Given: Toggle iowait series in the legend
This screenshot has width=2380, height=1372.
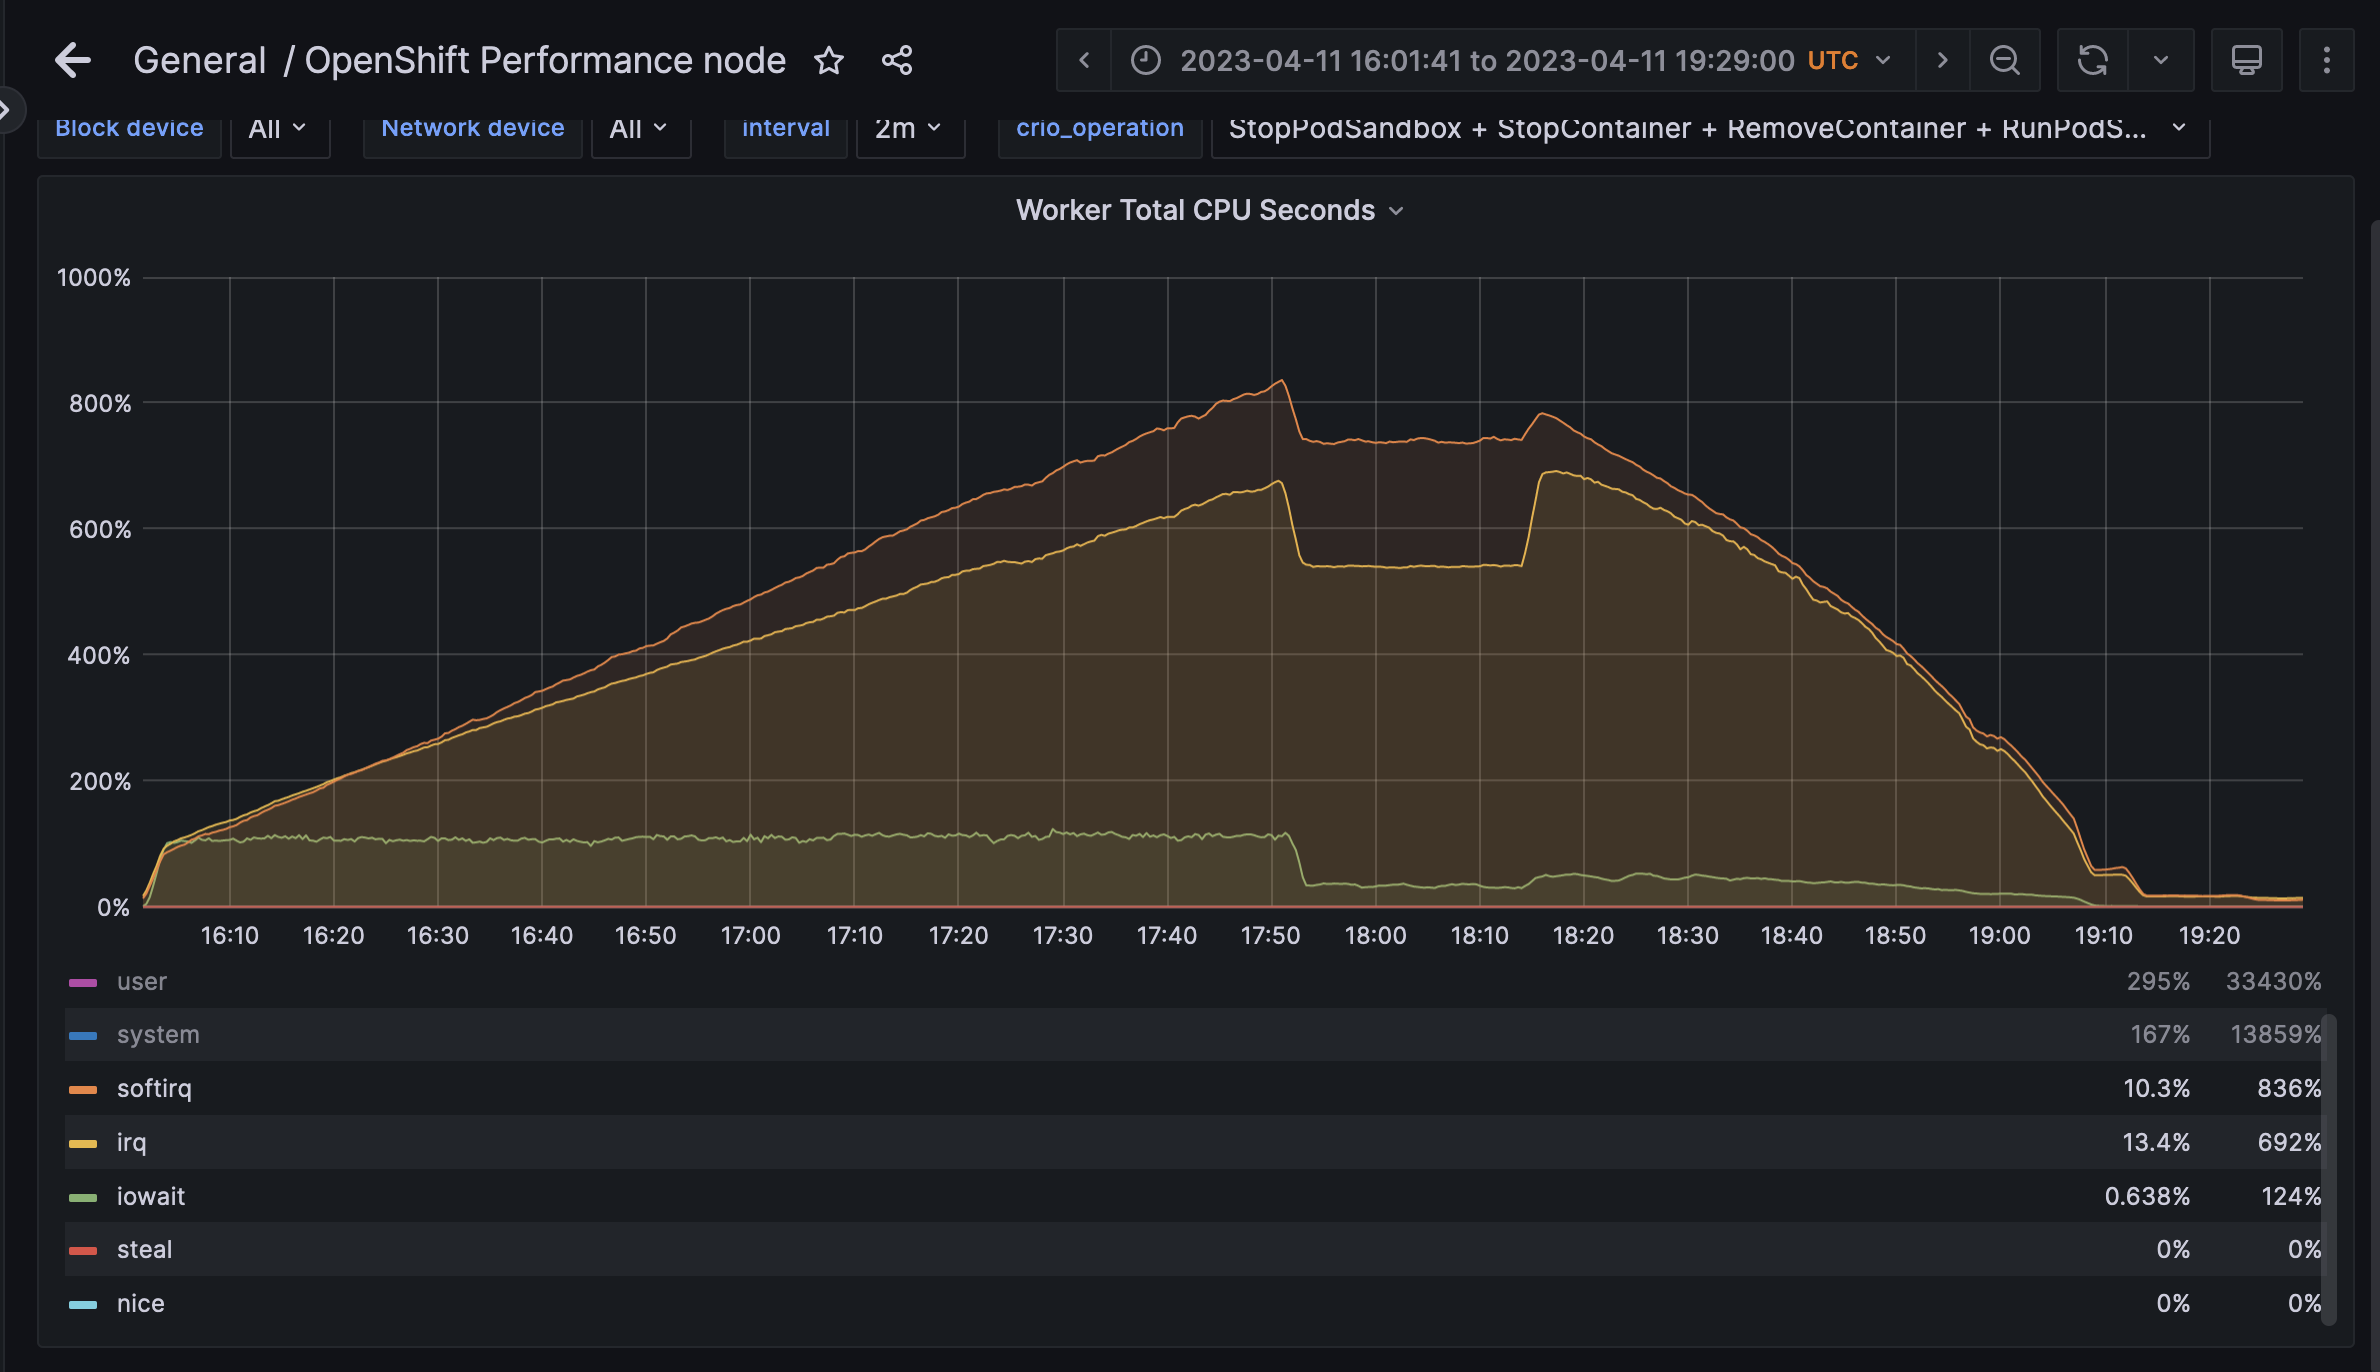Looking at the screenshot, I should point(151,1197).
